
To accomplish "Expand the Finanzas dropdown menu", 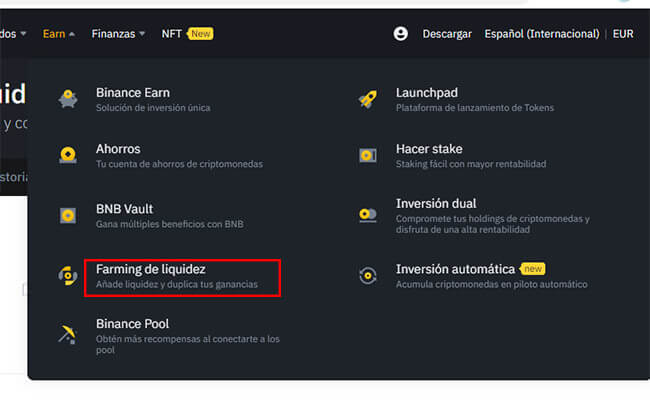I will click(118, 34).
